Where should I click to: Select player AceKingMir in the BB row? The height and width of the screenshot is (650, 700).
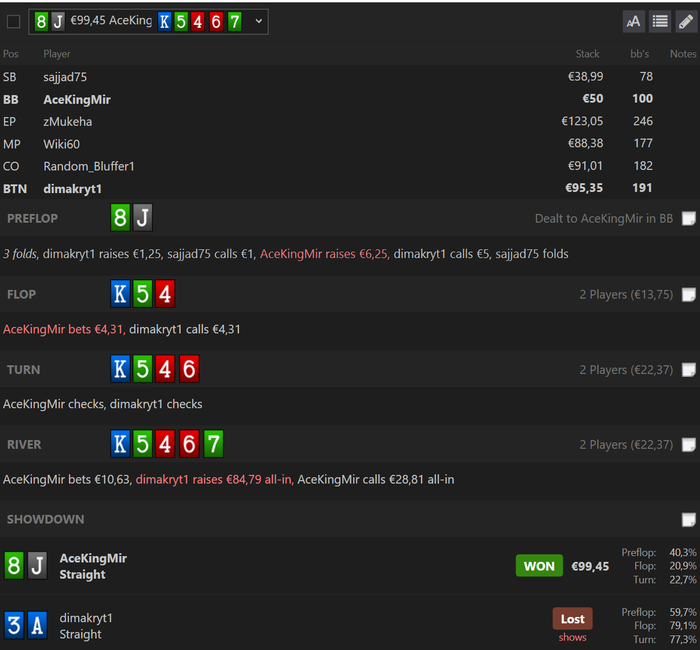click(x=77, y=99)
